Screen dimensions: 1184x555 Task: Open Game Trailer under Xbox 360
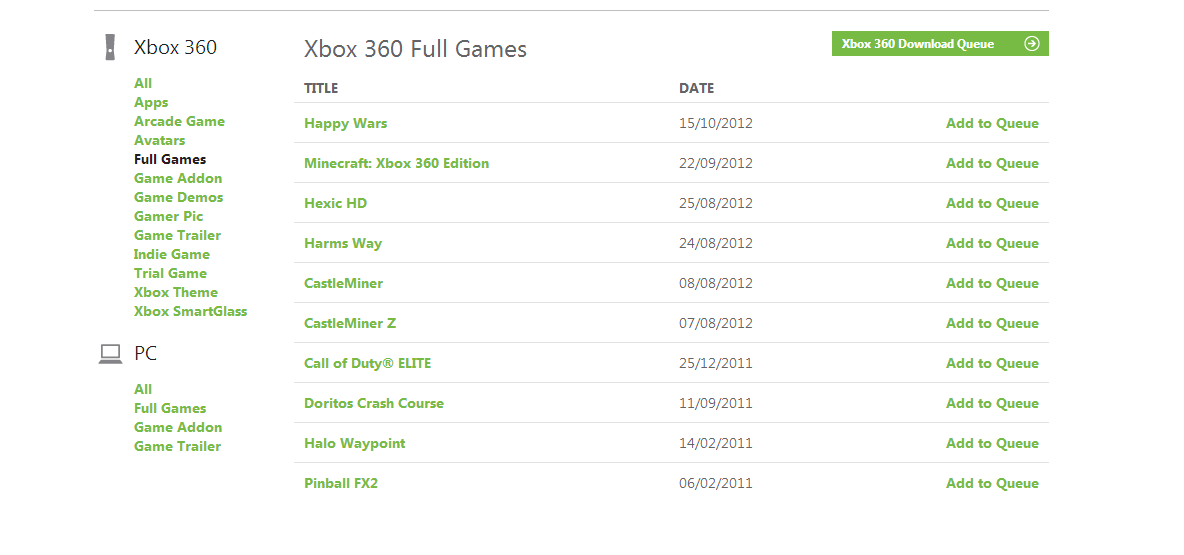(x=177, y=235)
